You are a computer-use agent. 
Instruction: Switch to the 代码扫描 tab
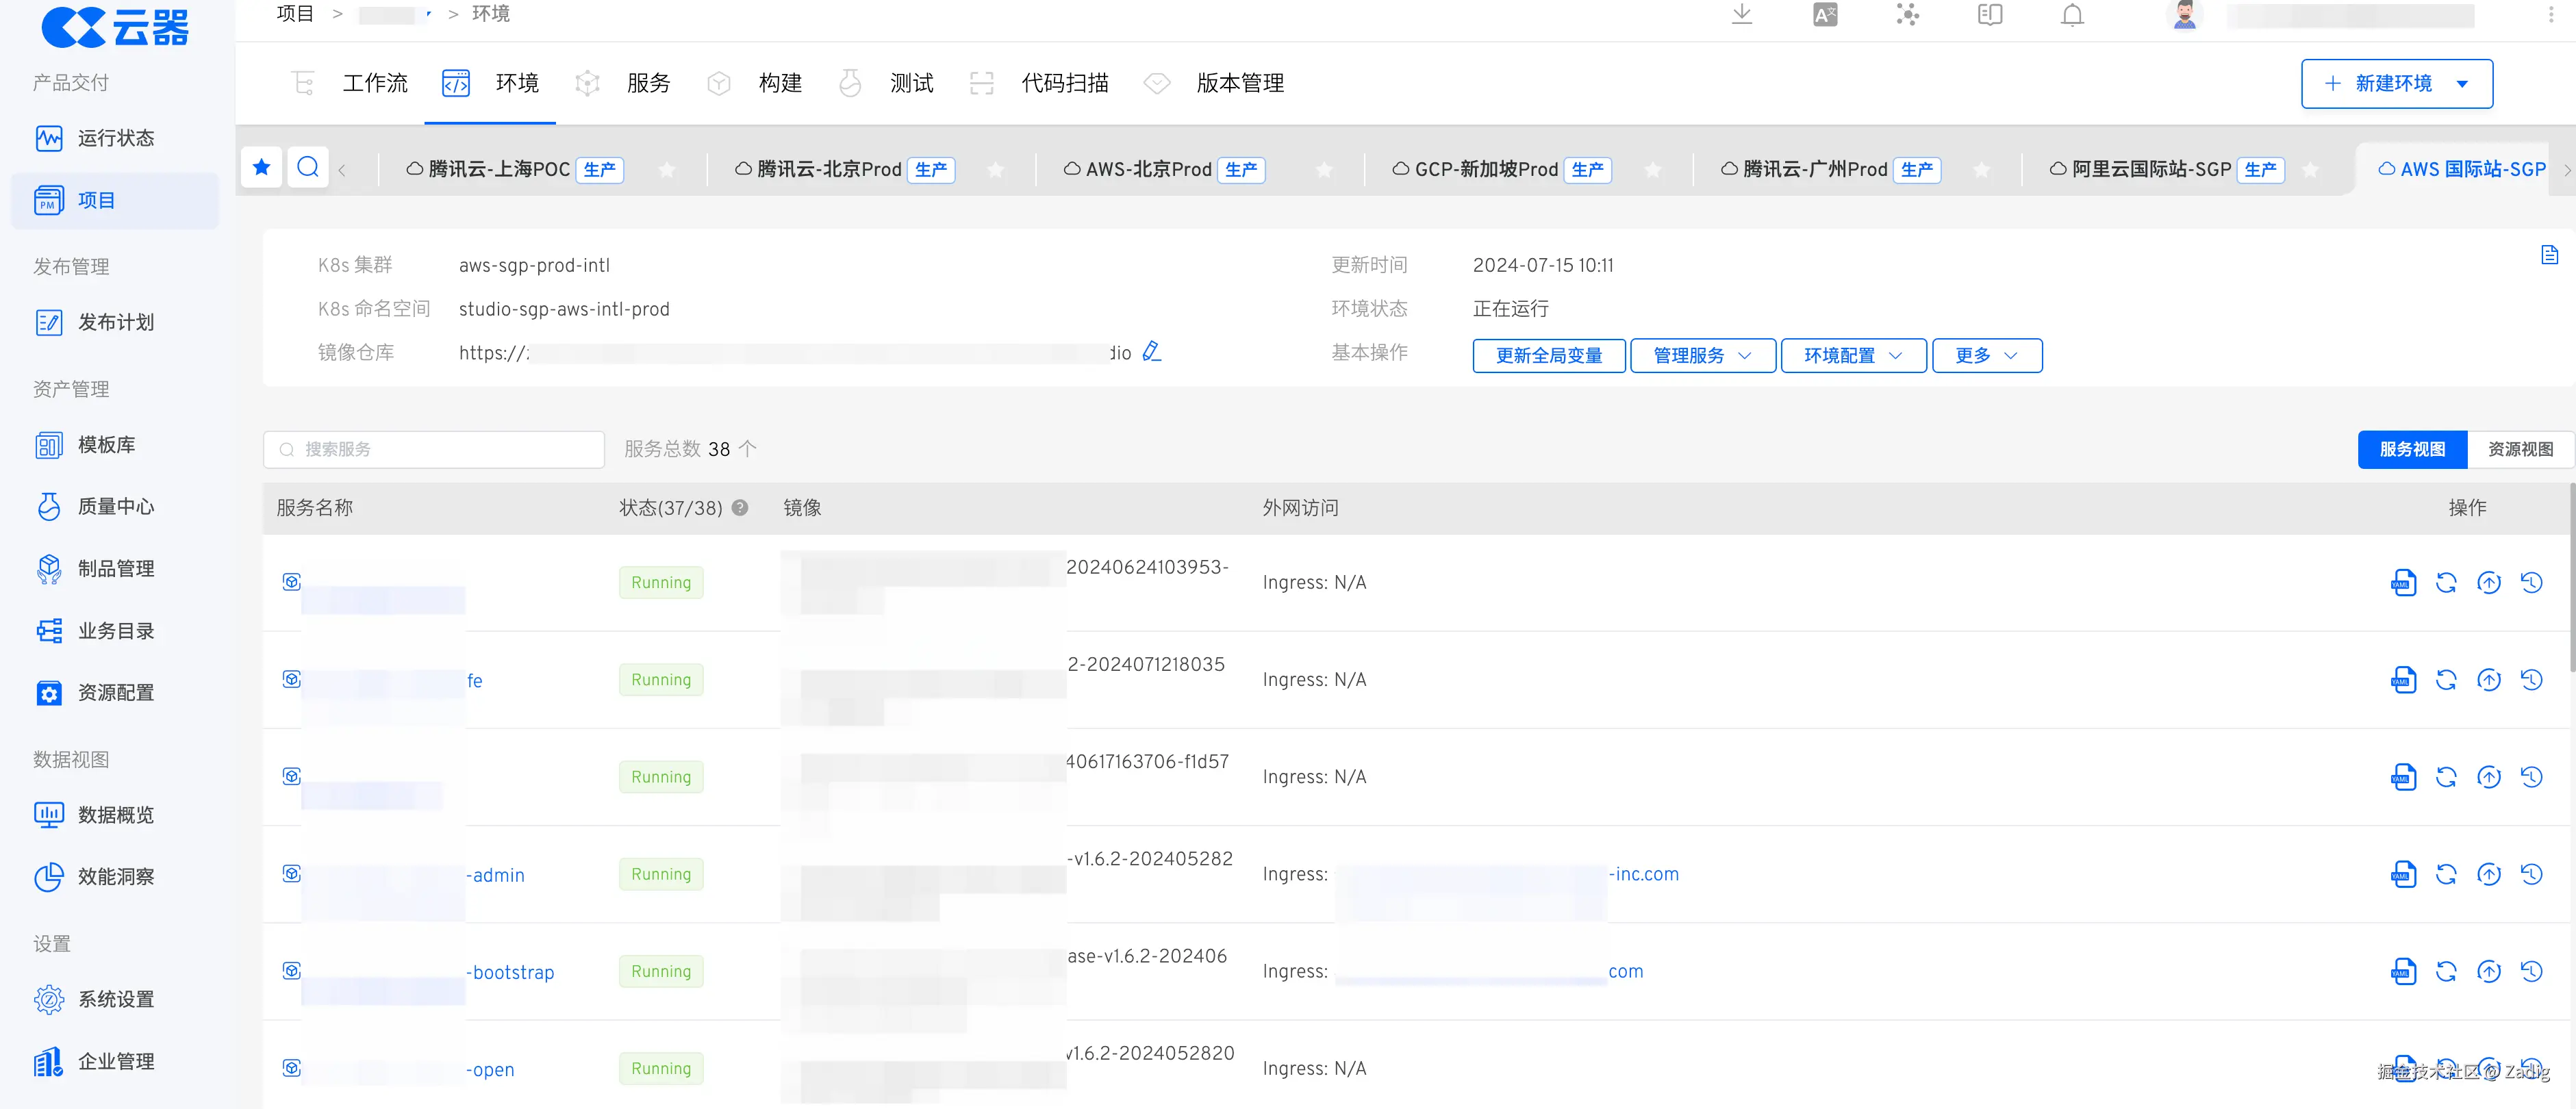pyautogui.click(x=1041, y=83)
